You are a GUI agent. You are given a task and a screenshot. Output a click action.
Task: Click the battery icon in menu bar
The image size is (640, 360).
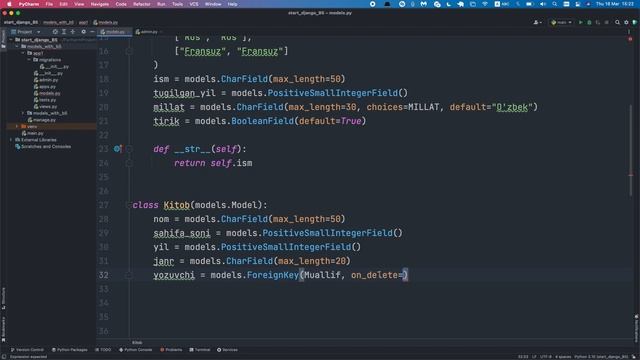[530, 4]
